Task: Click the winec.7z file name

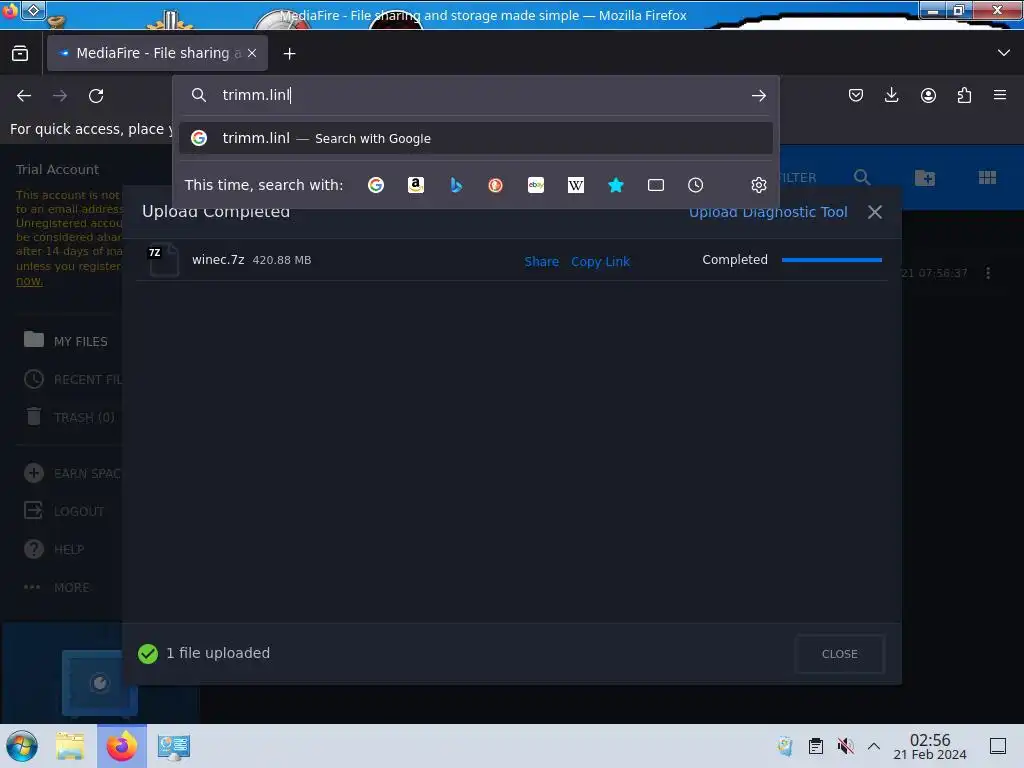Action: tap(218, 260)
